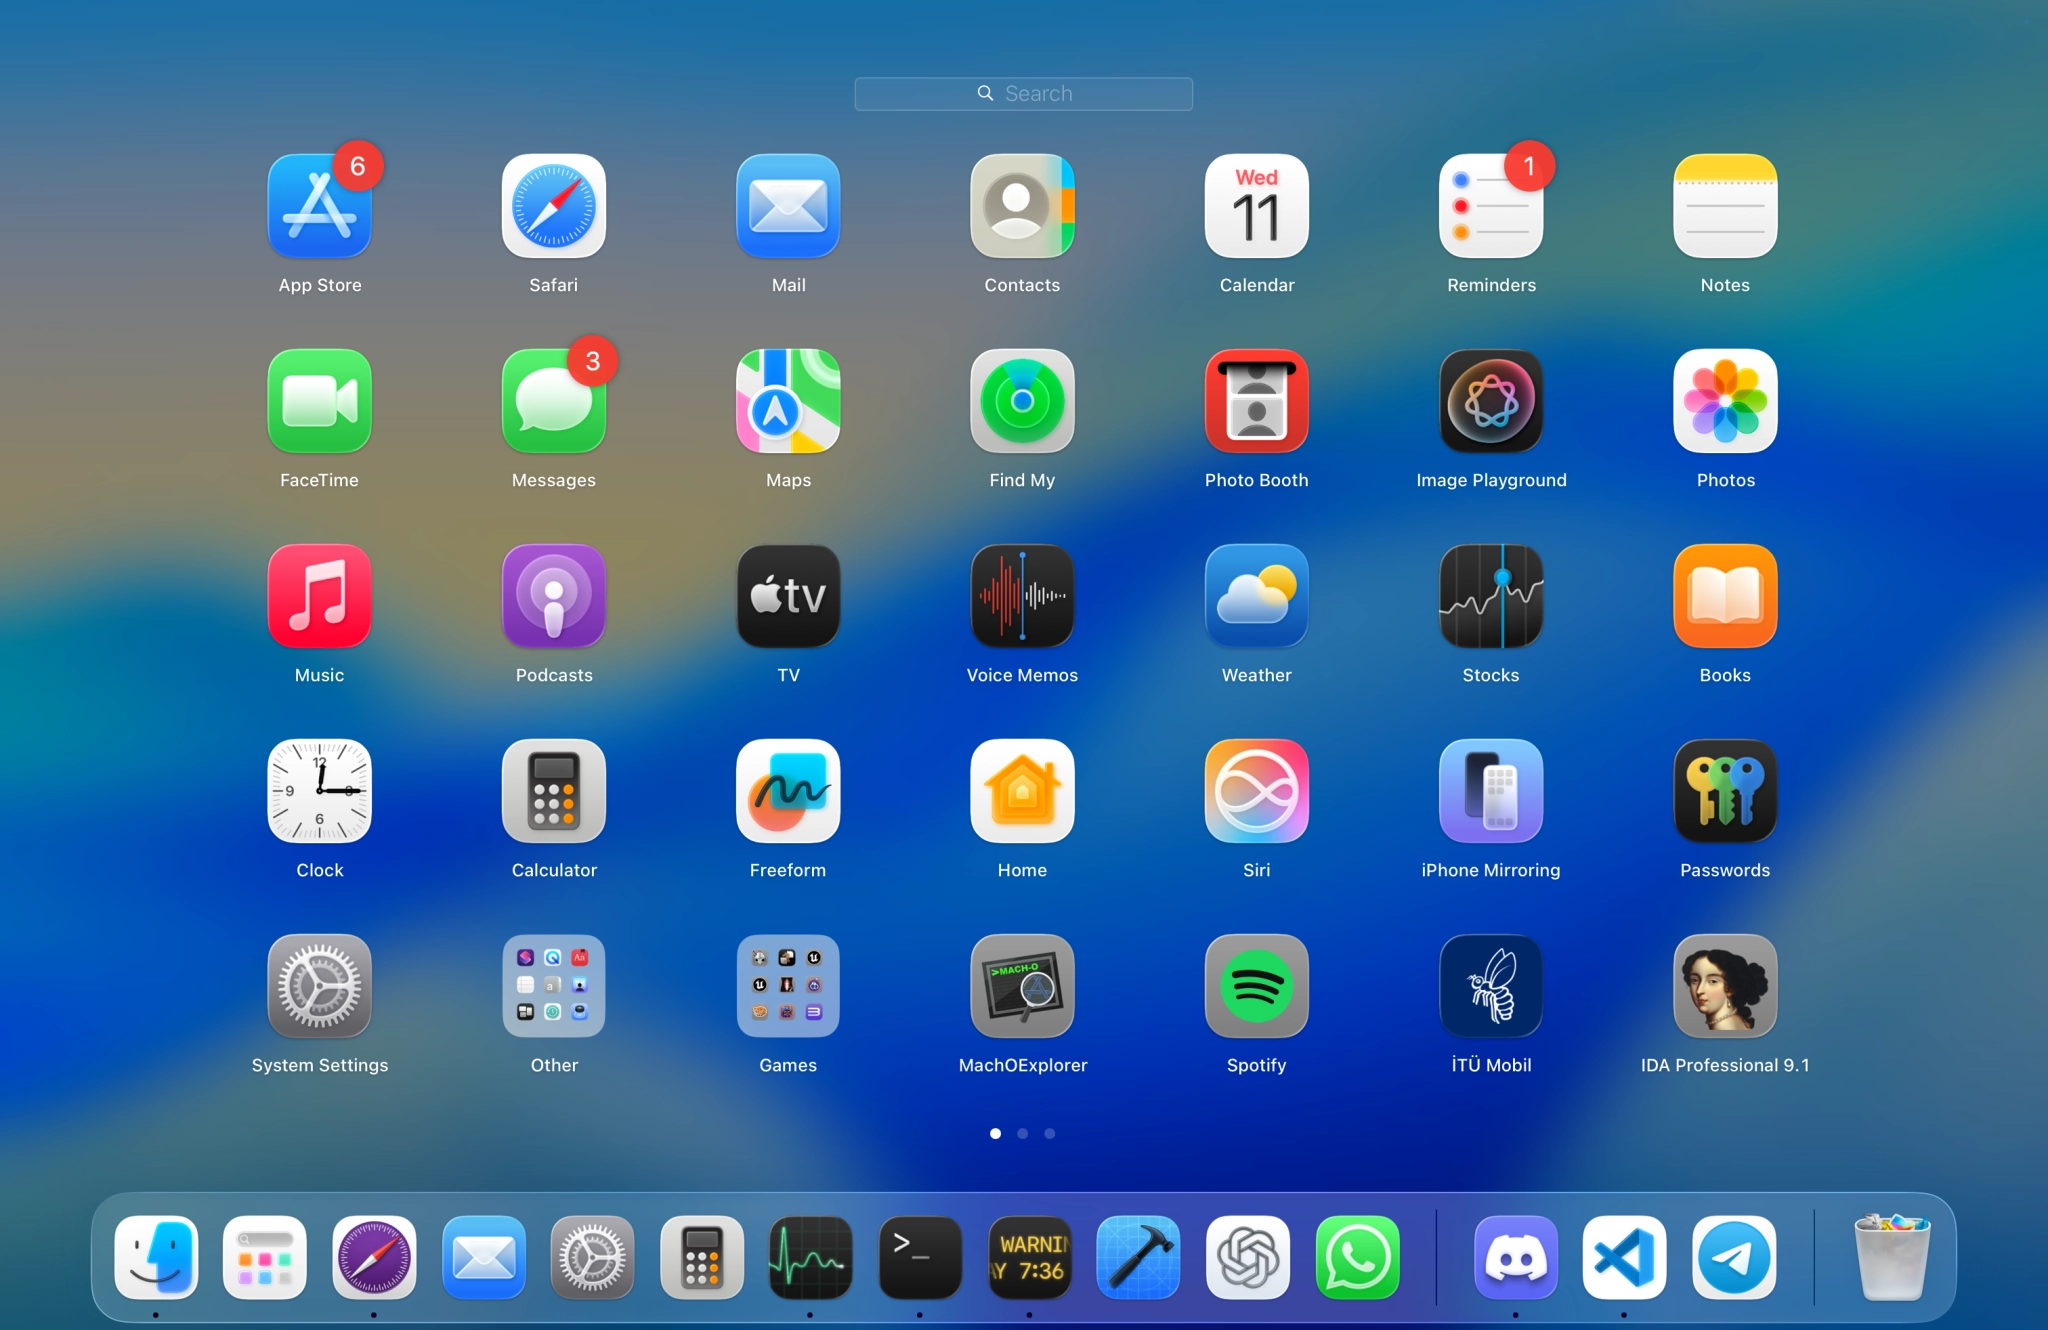Image resolution: width=2048 pixels, height=1330 pixels.
Task: Launch the Home app
Action: point(1022,791)
